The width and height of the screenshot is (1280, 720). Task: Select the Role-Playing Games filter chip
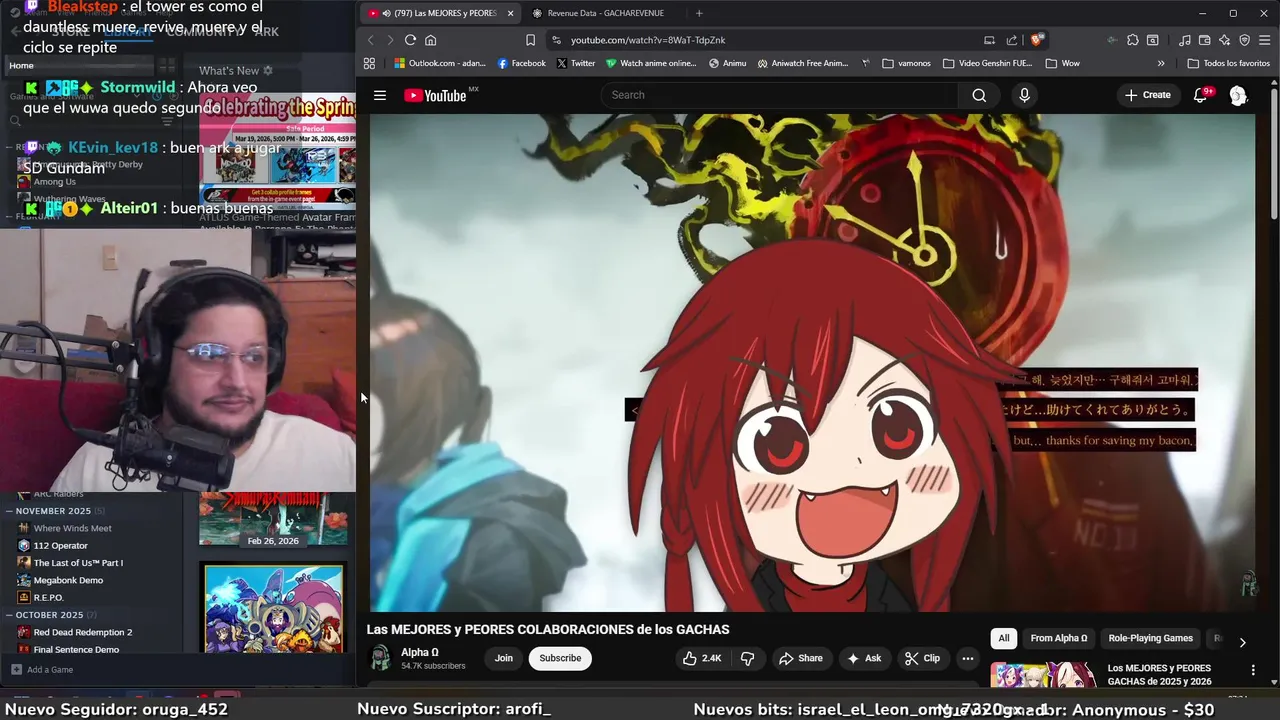coord(1150,638)
